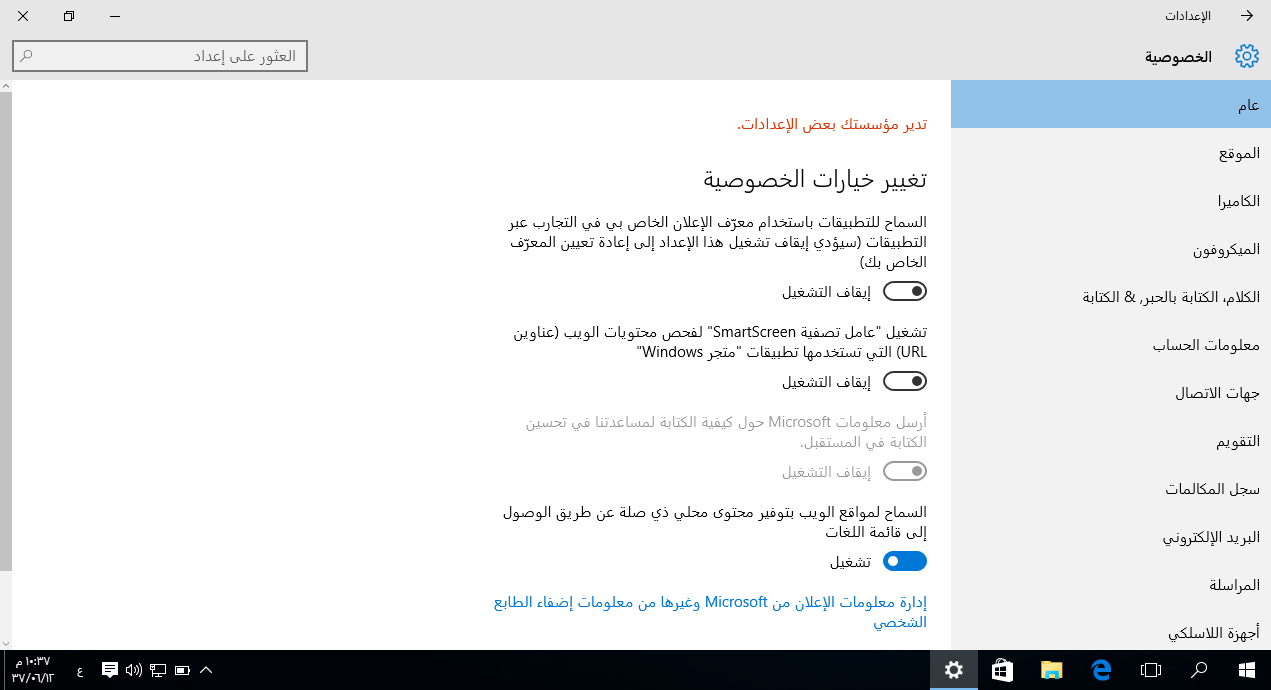Image resolution: width=1271 pixels, height=690 pixels.
Task: Turn off the language list access switch
Action: click(x=905, y=561)
